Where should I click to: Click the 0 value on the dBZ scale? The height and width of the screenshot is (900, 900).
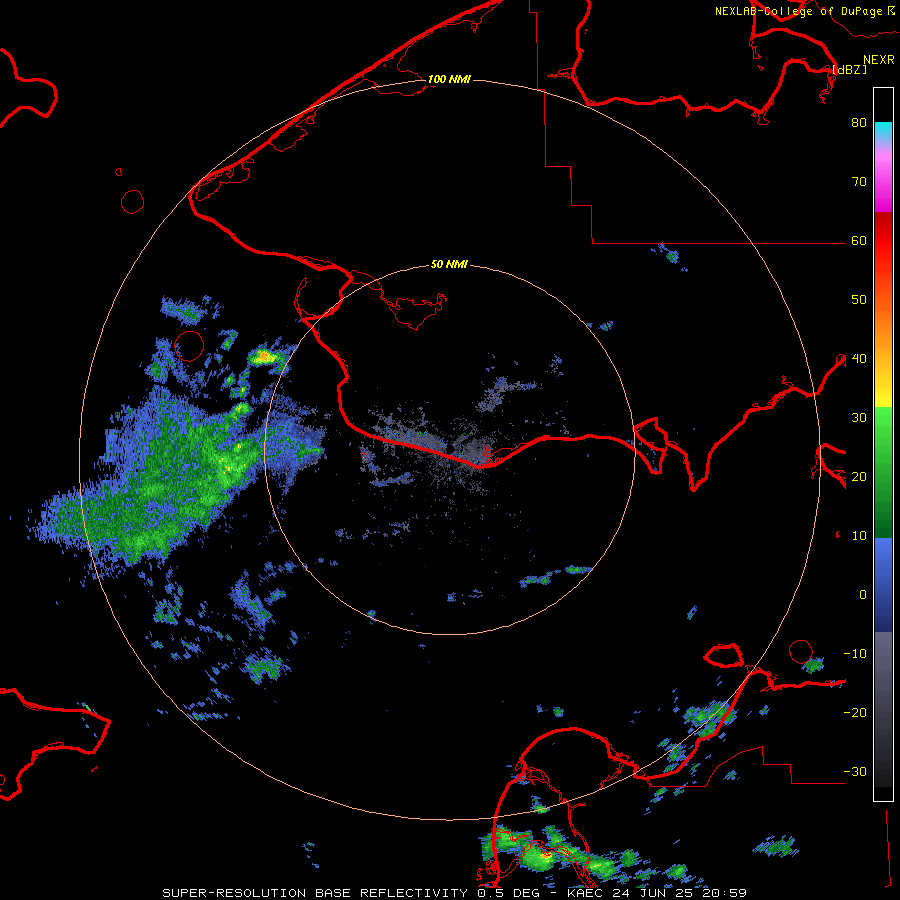tap(863, 595)
